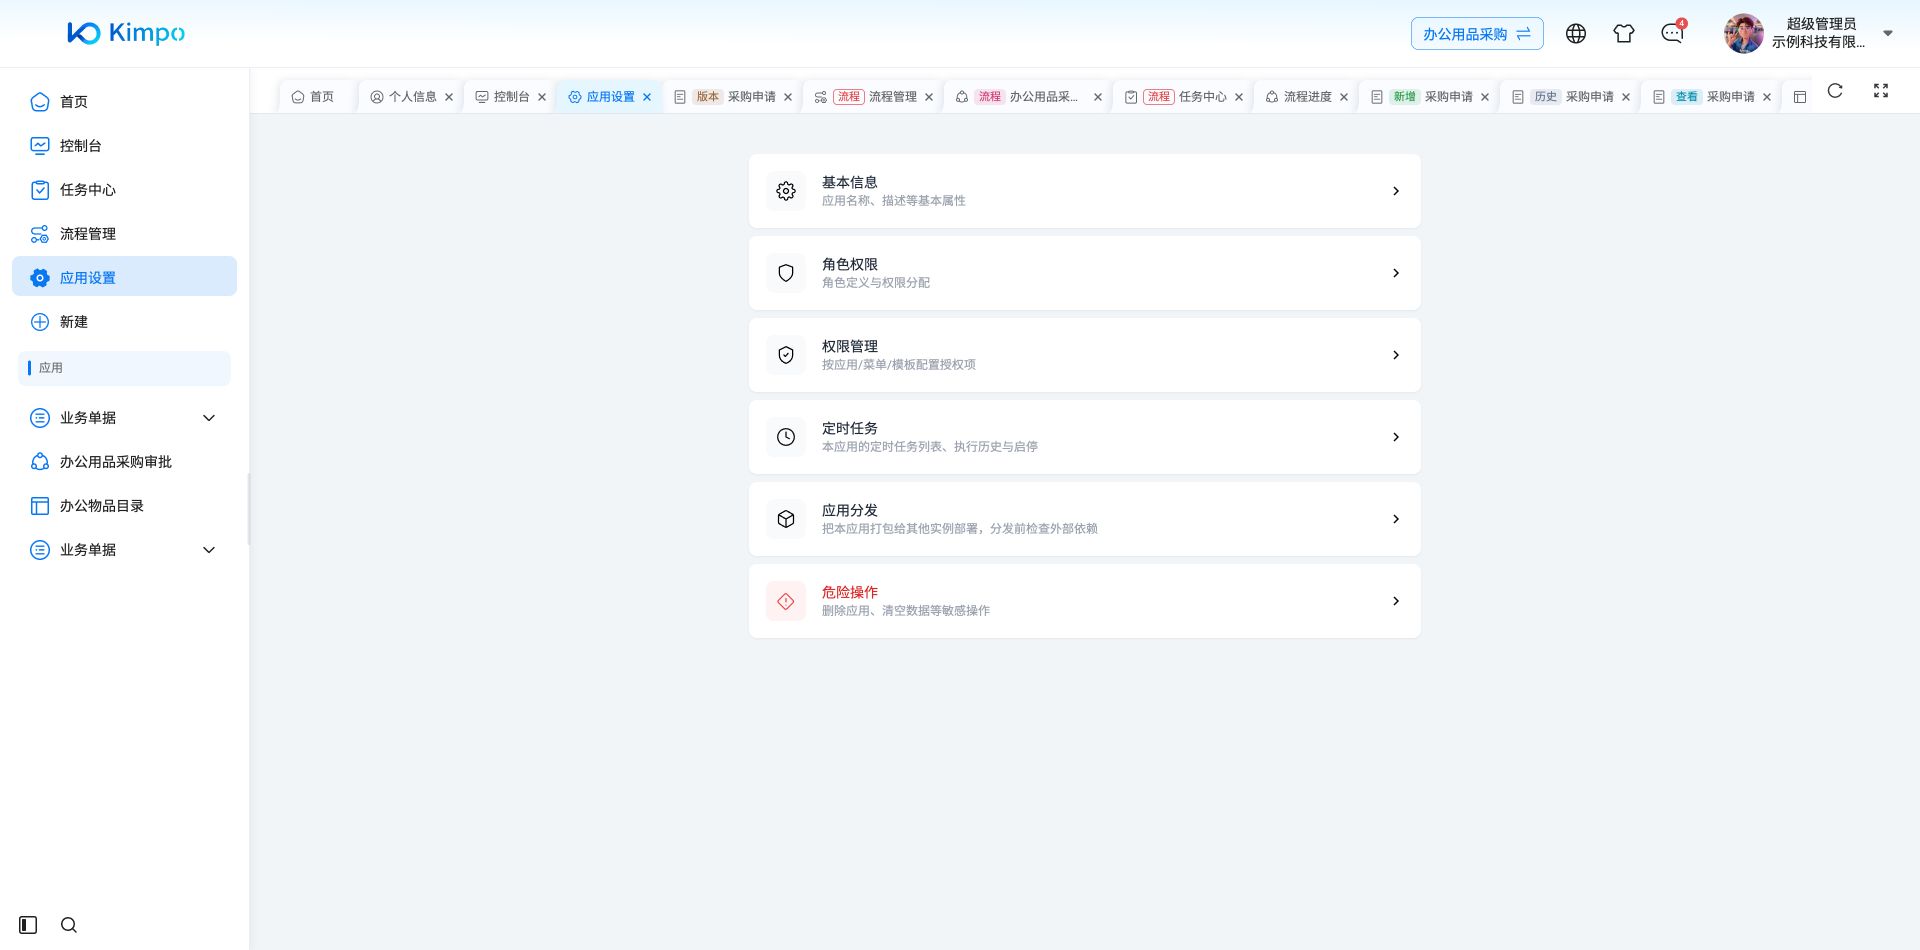Image resolution: width=1920 pixels, height=950 pixels.
Task: Go to 任务中心 in sidebar
Action: coord(124,190)
